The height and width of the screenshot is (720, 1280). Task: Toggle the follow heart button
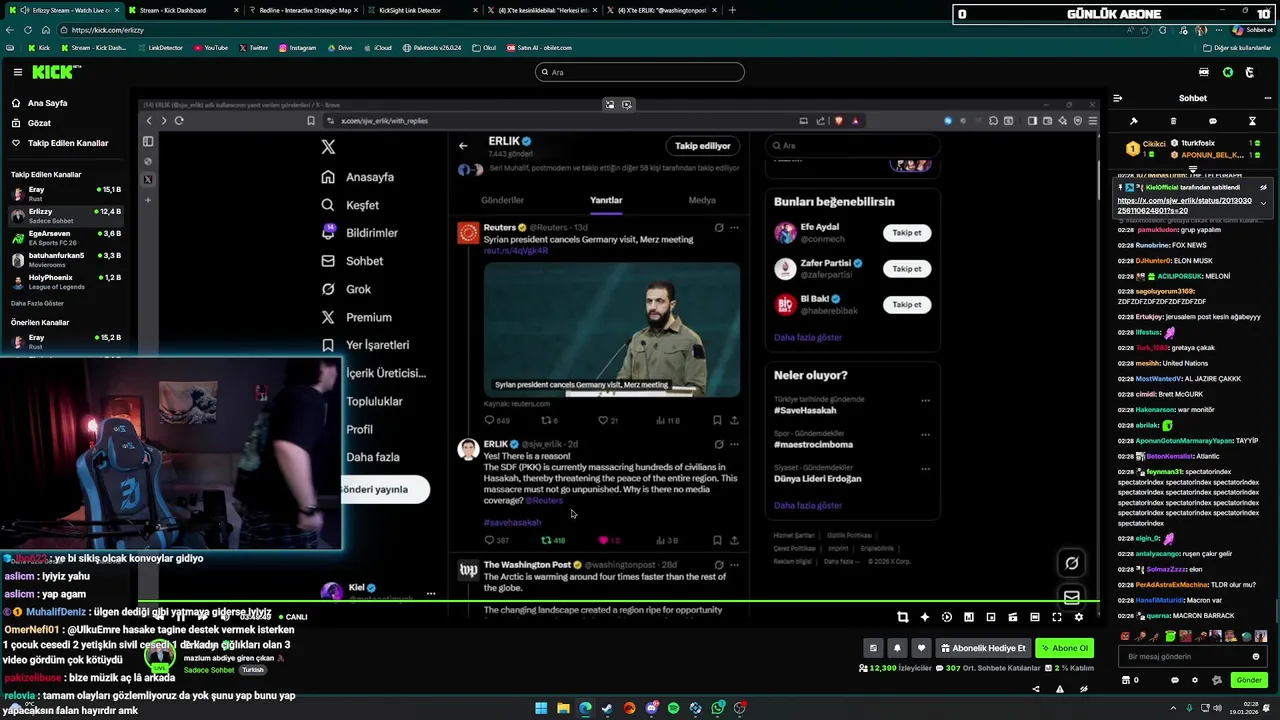922,648
